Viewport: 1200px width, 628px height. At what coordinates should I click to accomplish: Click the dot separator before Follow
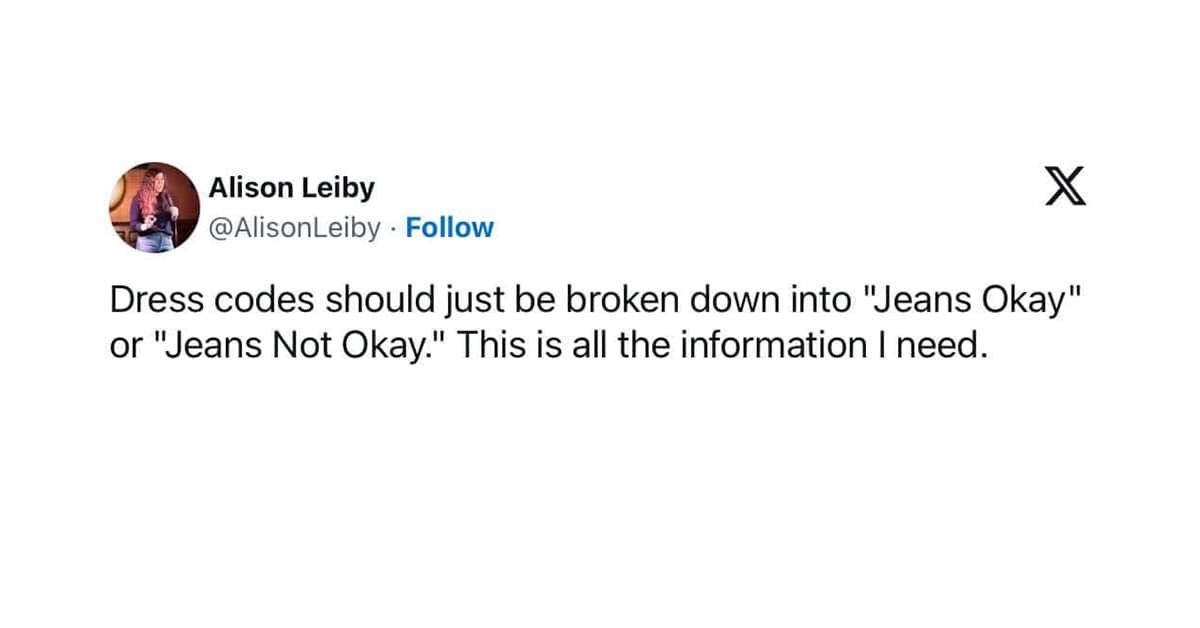pos(394,228)
